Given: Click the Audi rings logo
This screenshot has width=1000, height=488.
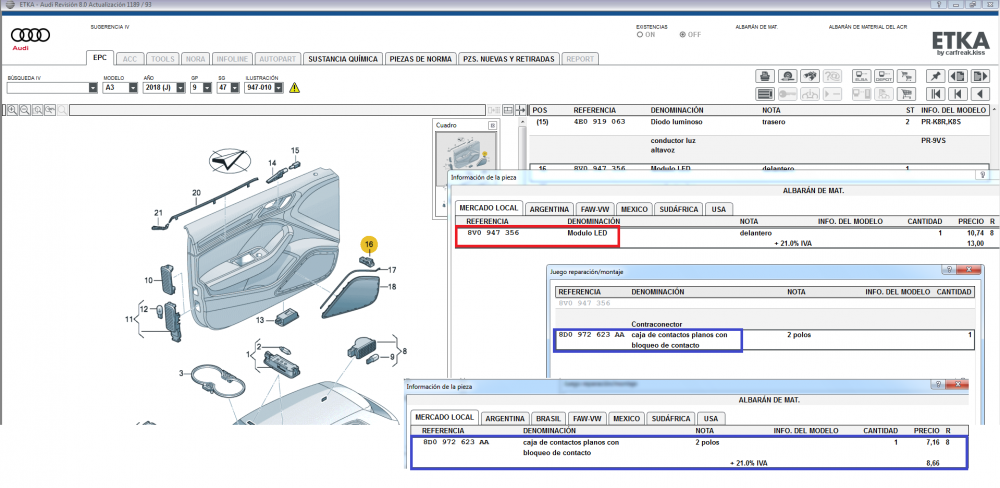Looking at the screenshot, I should click(x=30, y=35).
